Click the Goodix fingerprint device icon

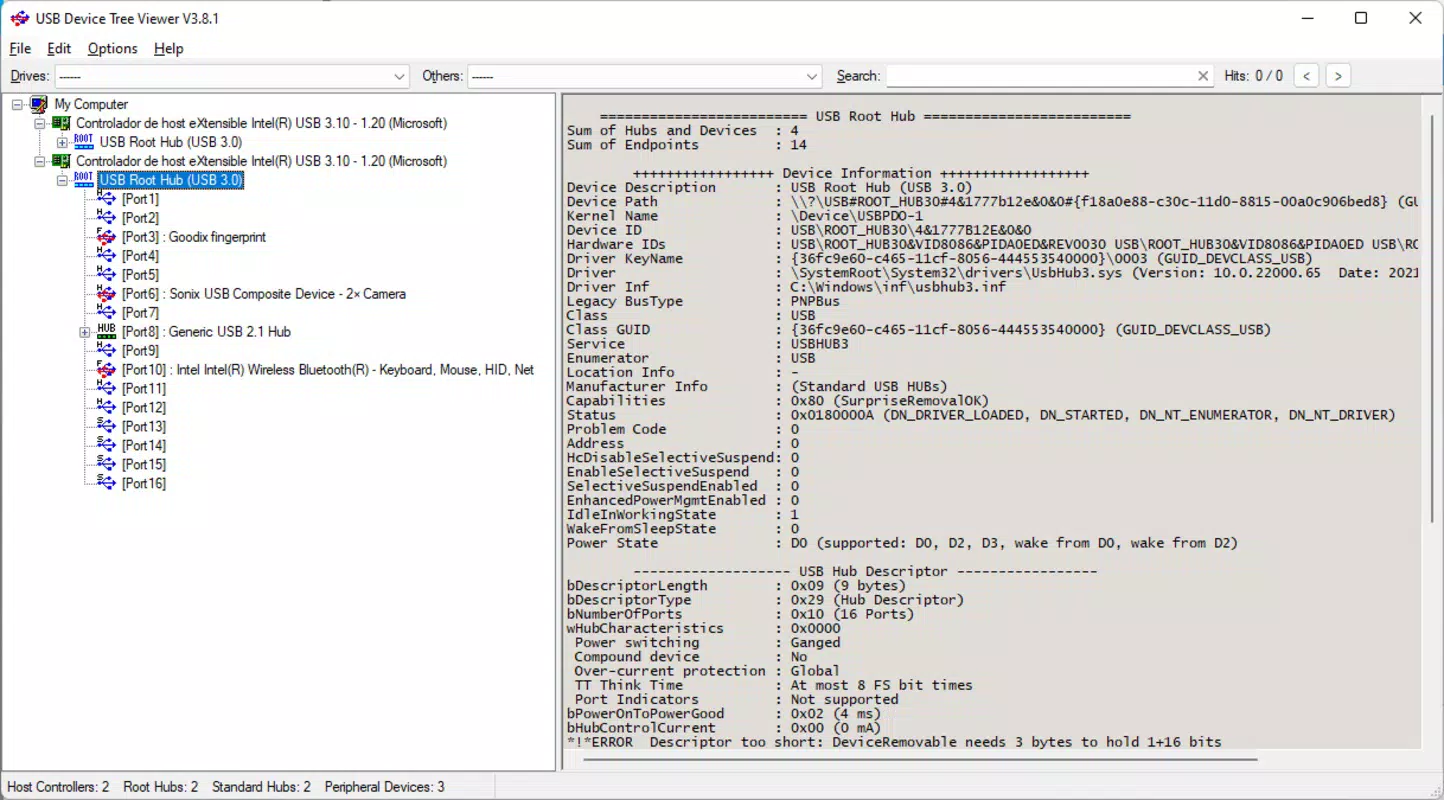106,237
